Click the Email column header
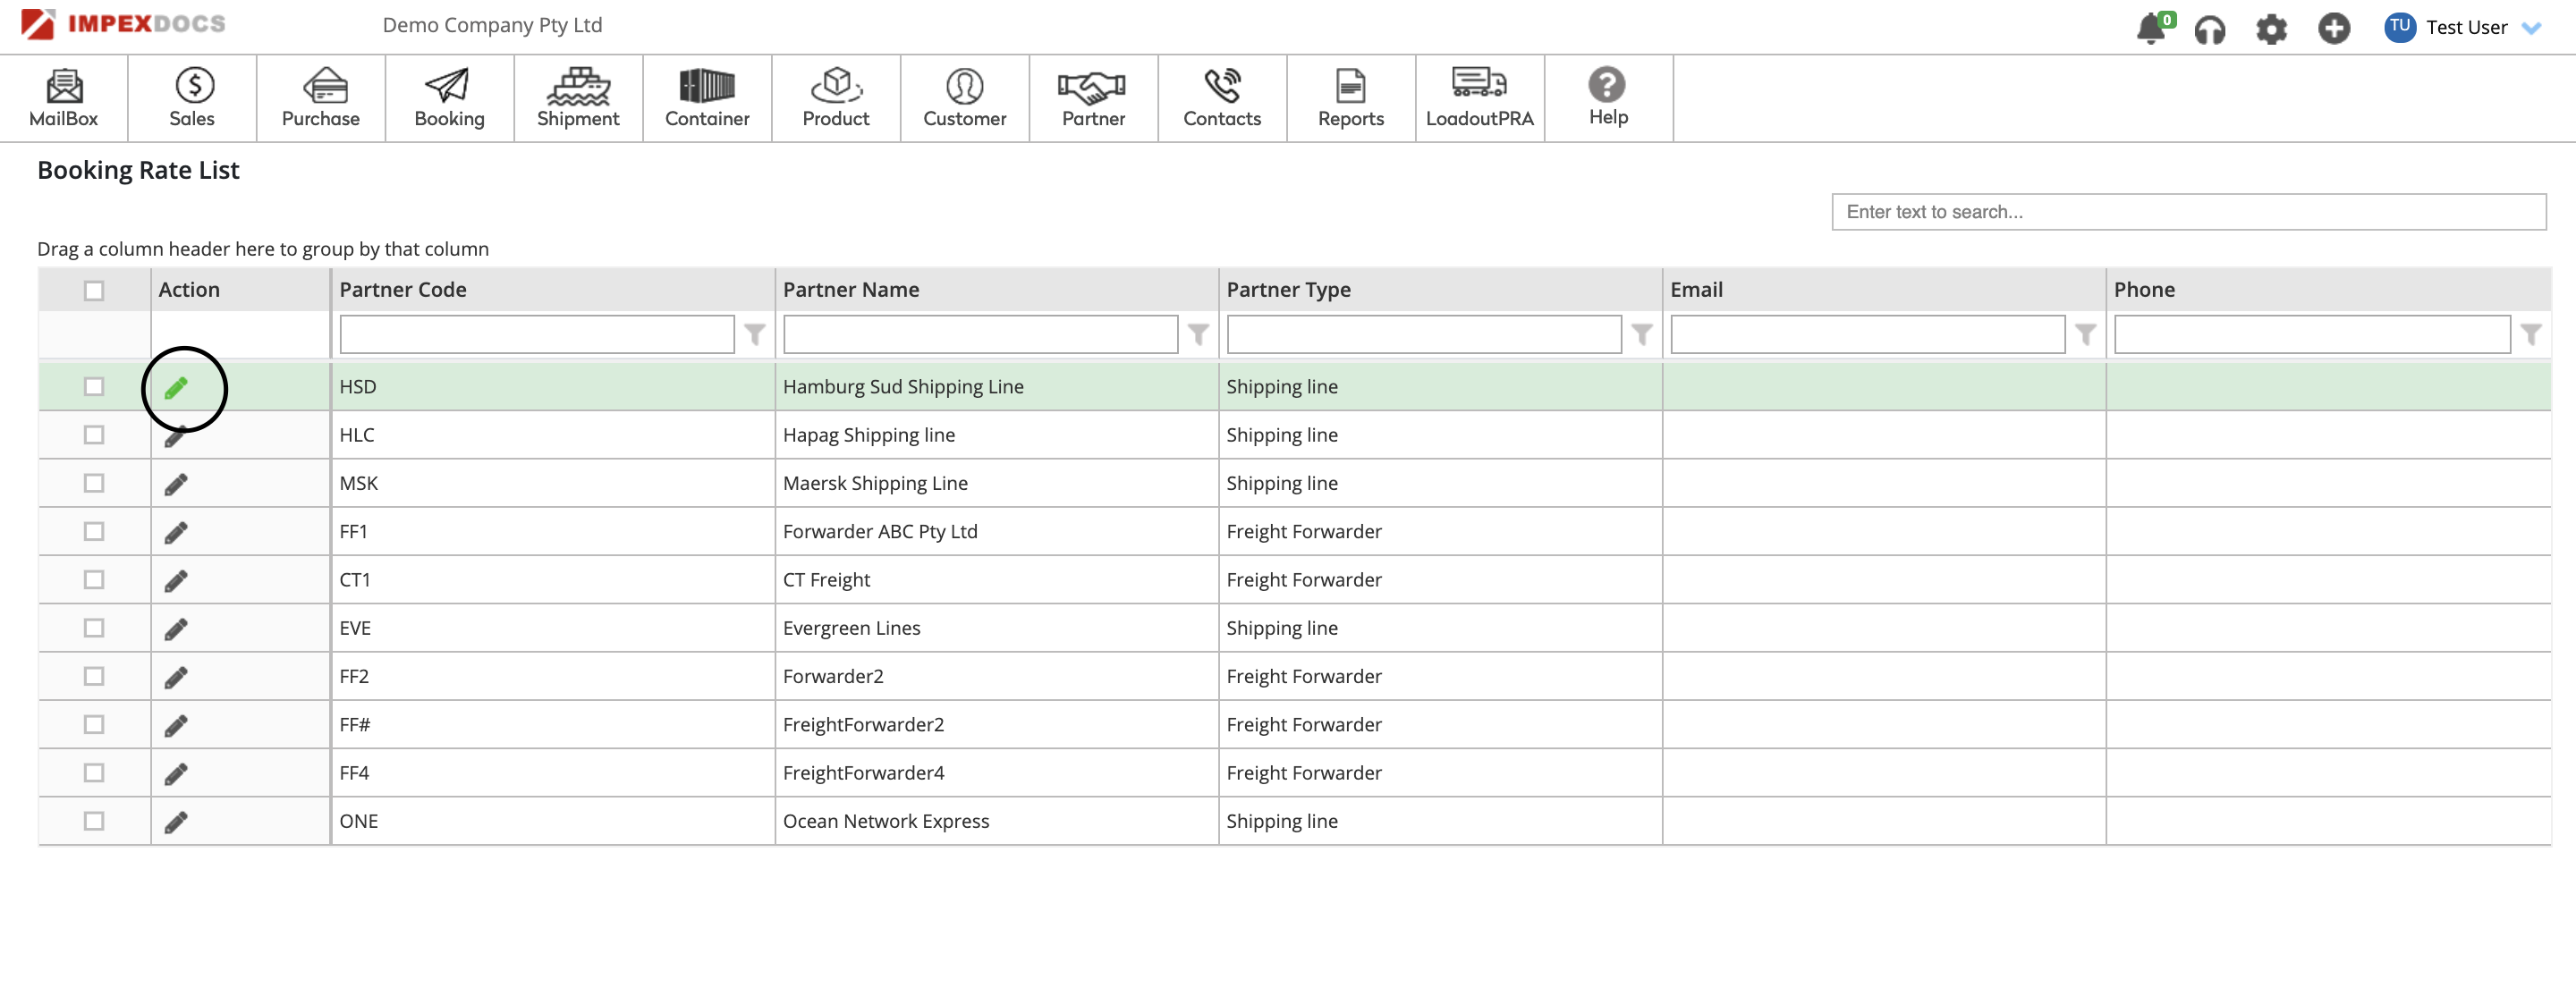This screenshot has width=2576, height=996. (1696, 290)
